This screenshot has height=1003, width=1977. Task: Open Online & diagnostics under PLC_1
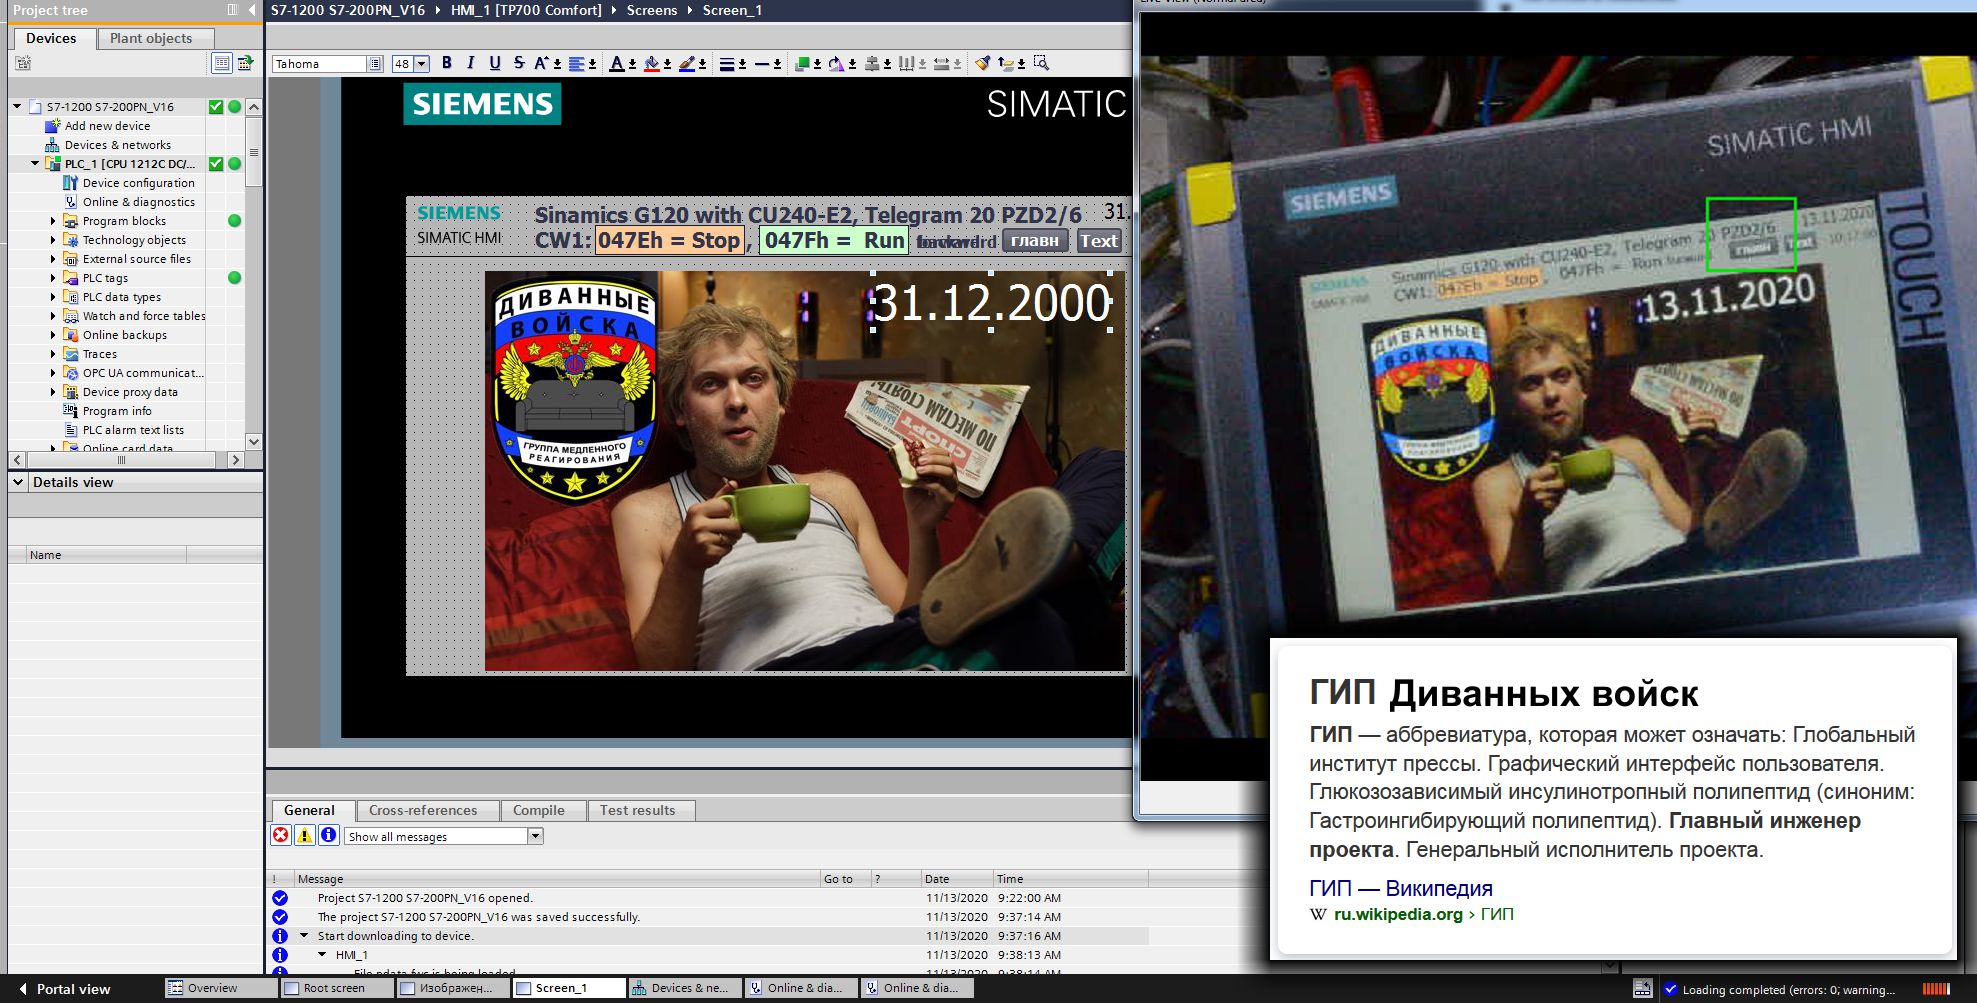[138, 202]
